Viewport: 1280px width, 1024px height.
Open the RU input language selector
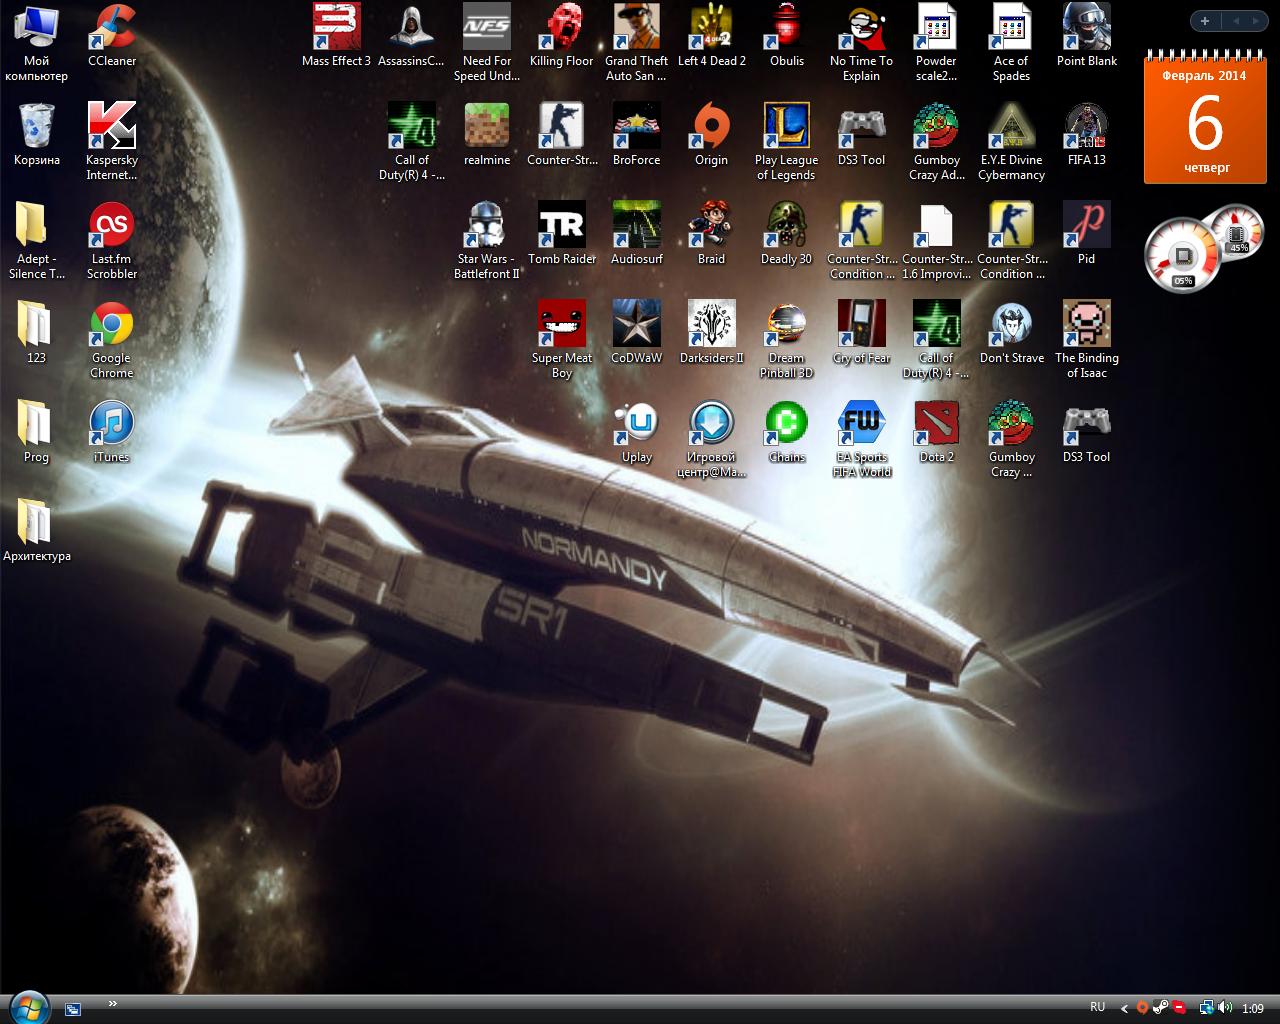click(1097, 1008)
